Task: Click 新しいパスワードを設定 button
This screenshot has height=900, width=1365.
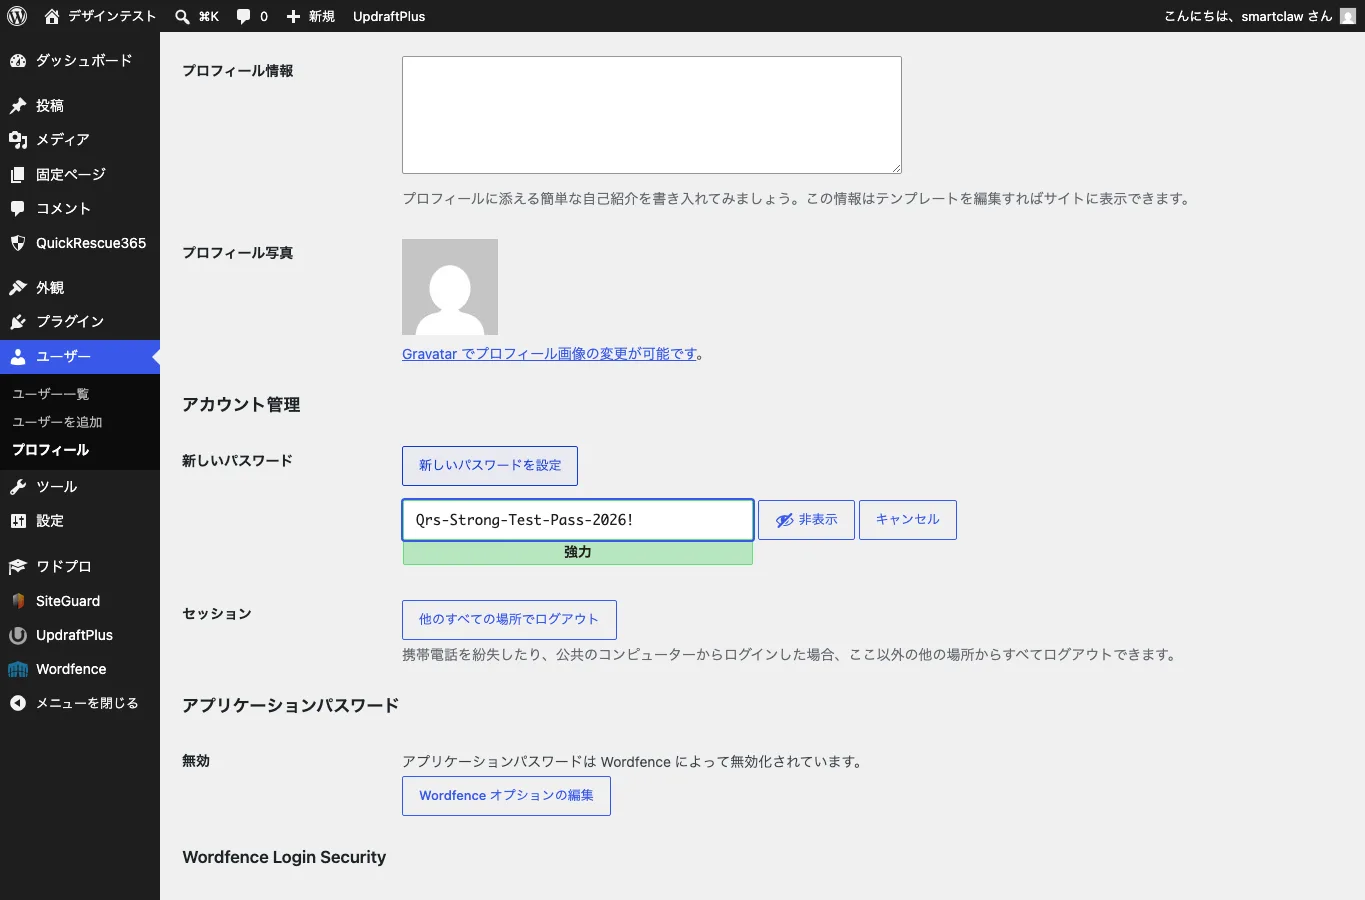Action: 490,466
